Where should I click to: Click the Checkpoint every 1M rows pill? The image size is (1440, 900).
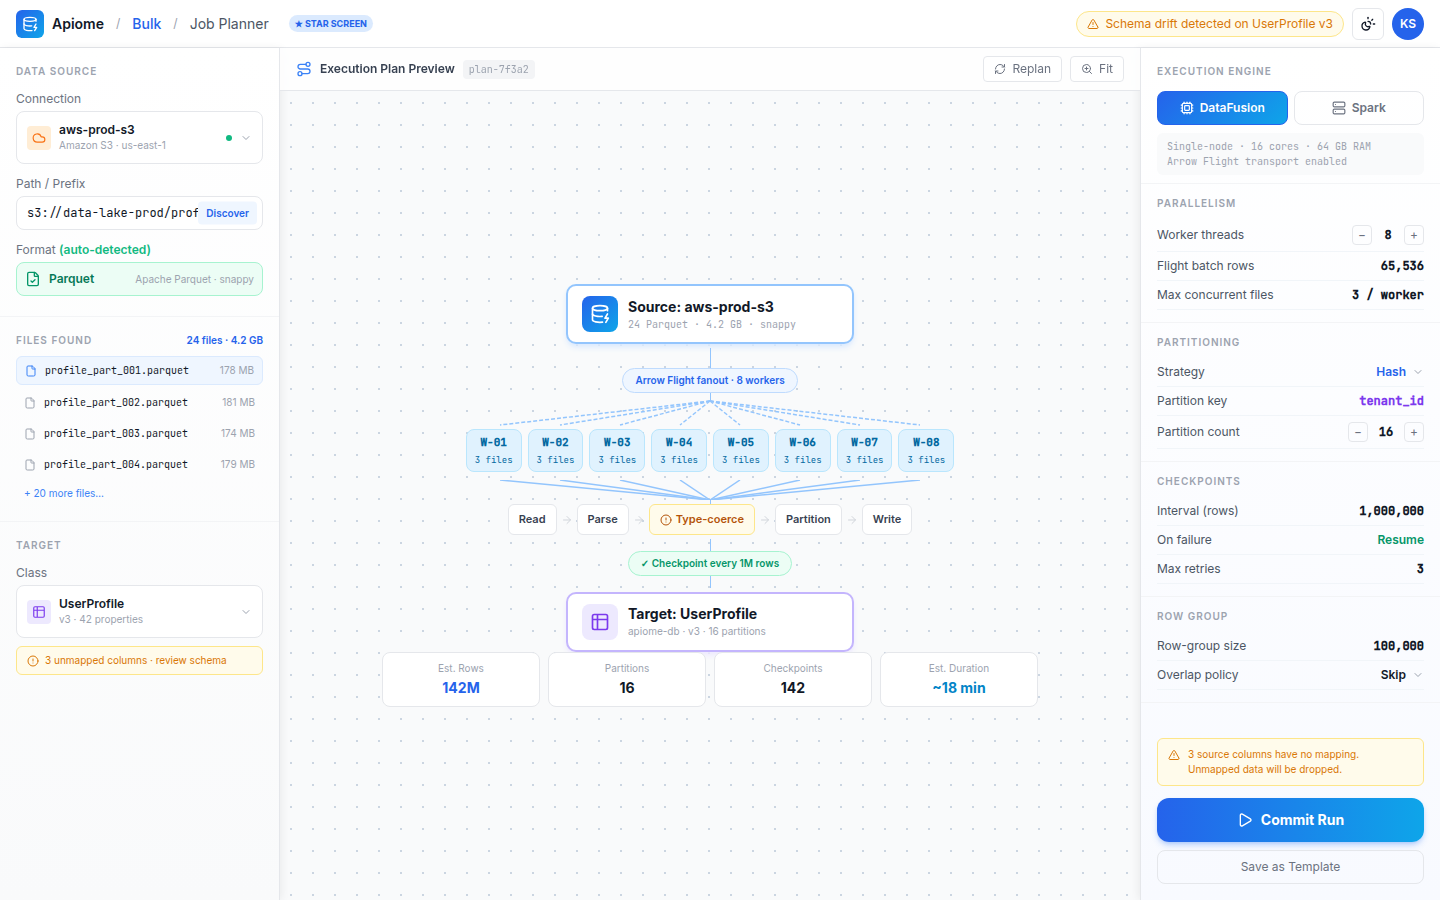tap(710, 563)
